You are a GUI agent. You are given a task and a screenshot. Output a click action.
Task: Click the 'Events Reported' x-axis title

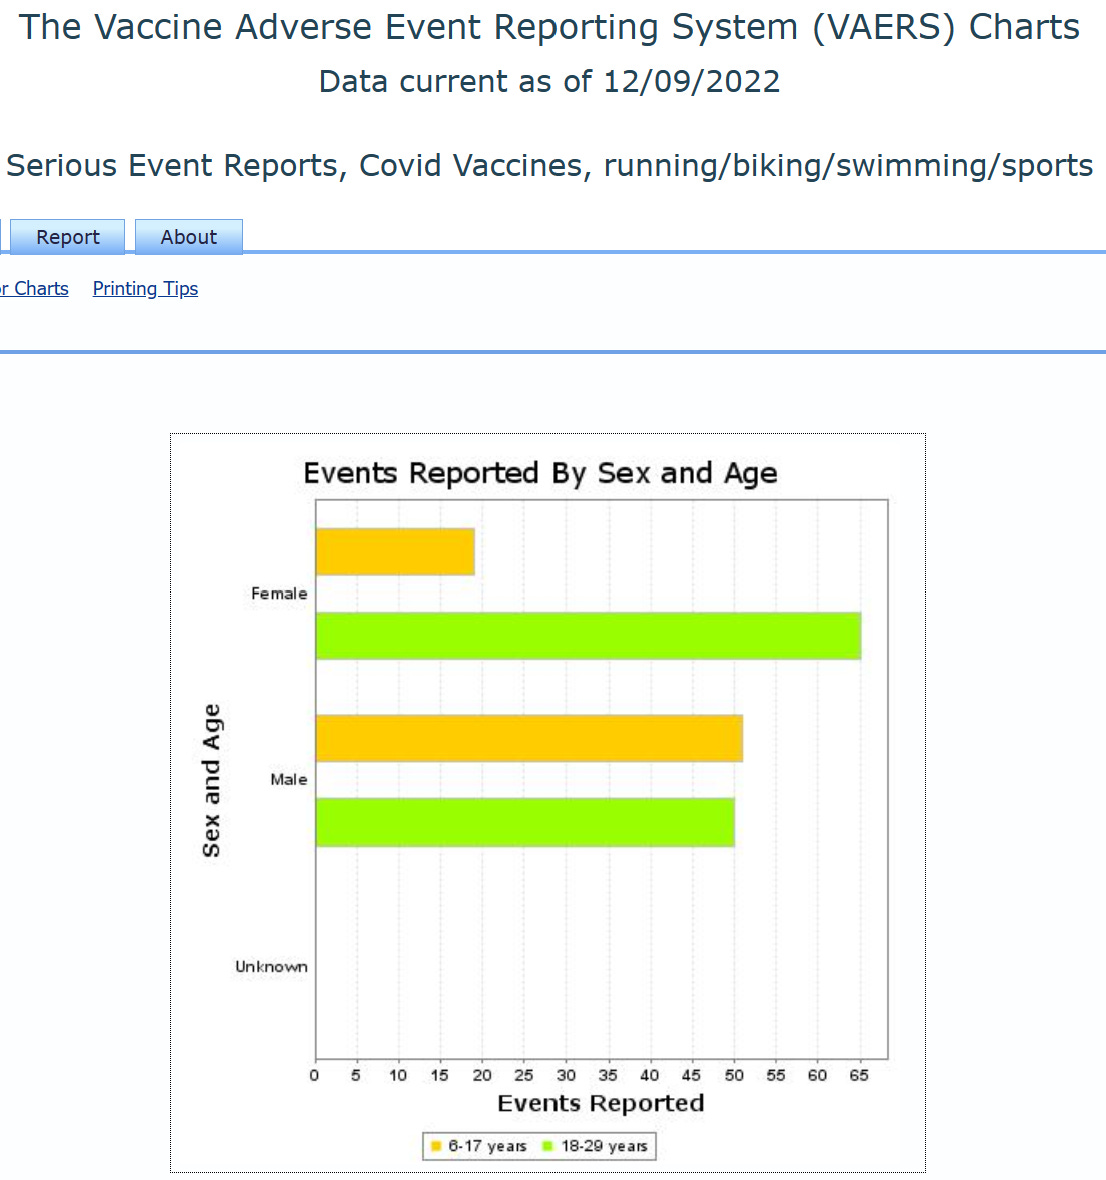[600, 1103]
